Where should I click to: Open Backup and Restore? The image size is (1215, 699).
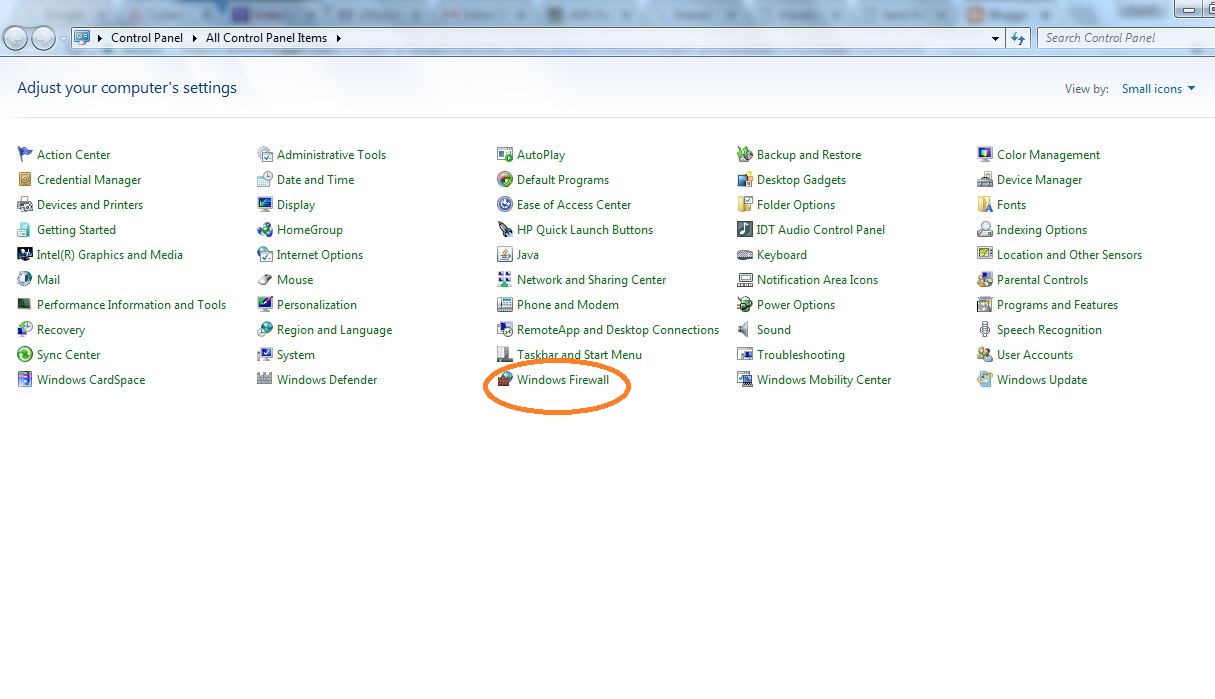coord(808,154)
